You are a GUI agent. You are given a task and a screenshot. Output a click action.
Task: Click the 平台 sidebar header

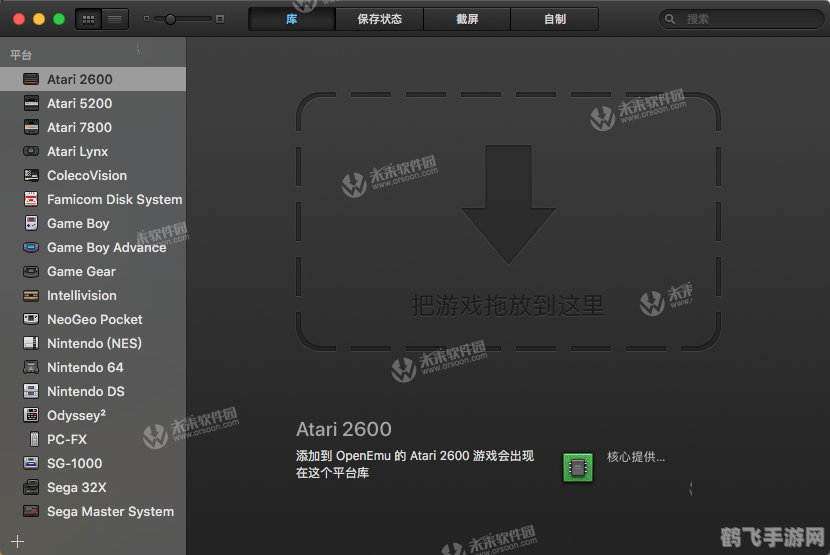(x=21, y=55)
